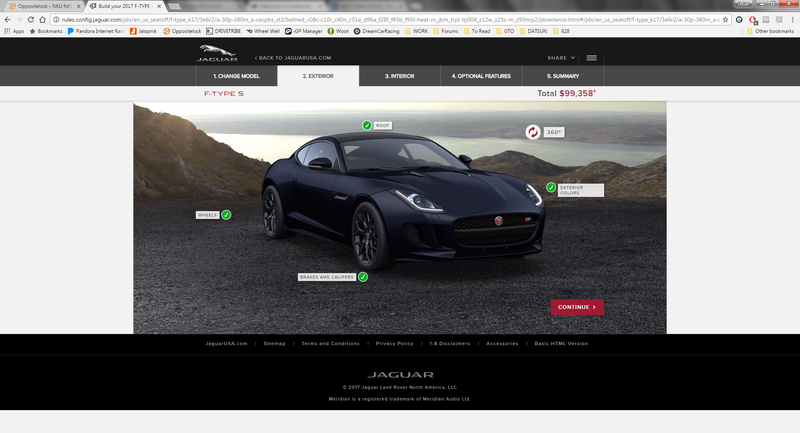Open the DreamCarRacing bookmark
The height and width of the screenshot is (433, 800).
tap(377, 31)
